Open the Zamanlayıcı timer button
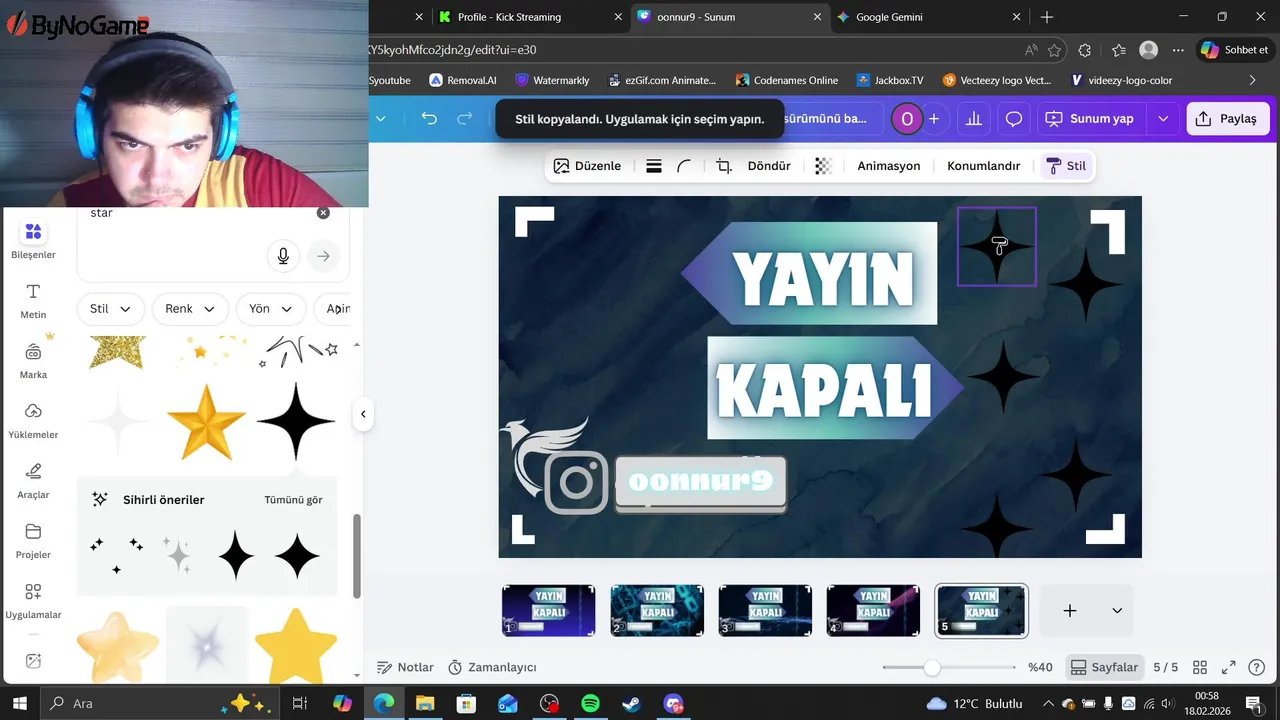1280x720 pixels. (x=492, y=667)
